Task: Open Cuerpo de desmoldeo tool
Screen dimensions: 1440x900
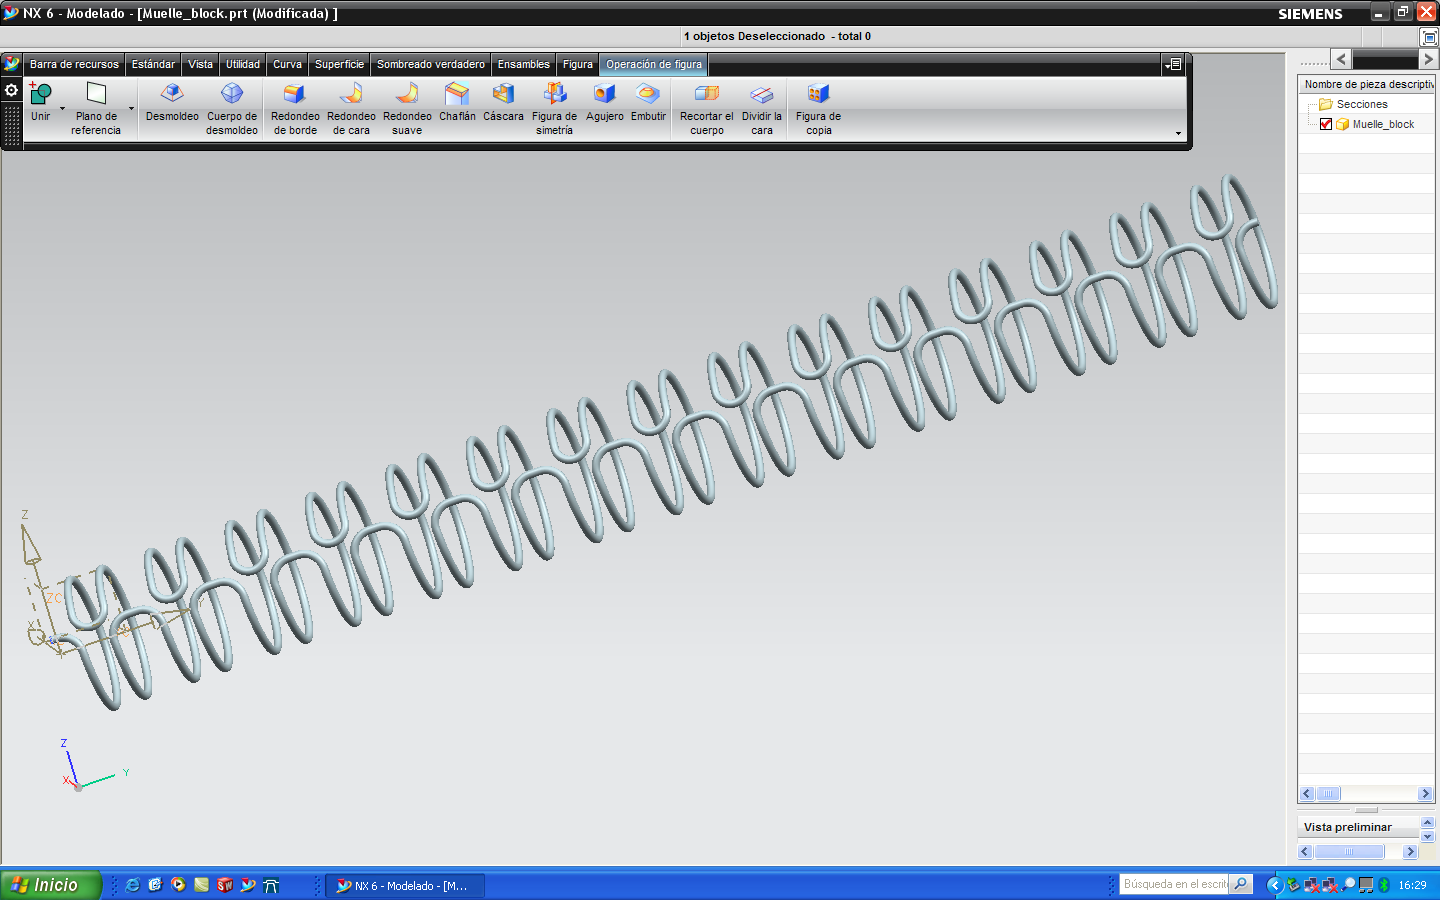Action: point(232,108)
